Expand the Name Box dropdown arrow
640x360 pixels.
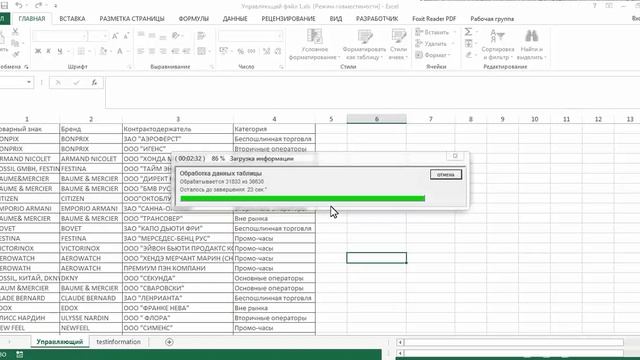tap(29, 82)
